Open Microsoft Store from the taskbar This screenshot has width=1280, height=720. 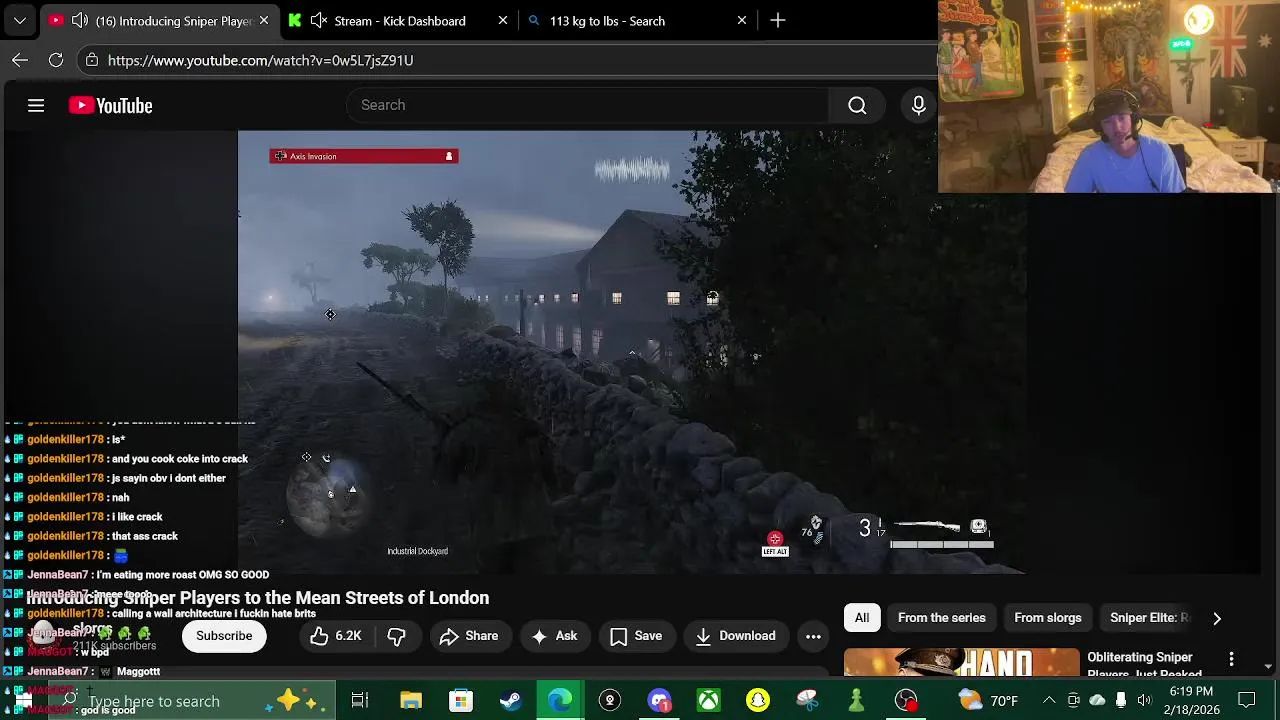tap(460, 701)
